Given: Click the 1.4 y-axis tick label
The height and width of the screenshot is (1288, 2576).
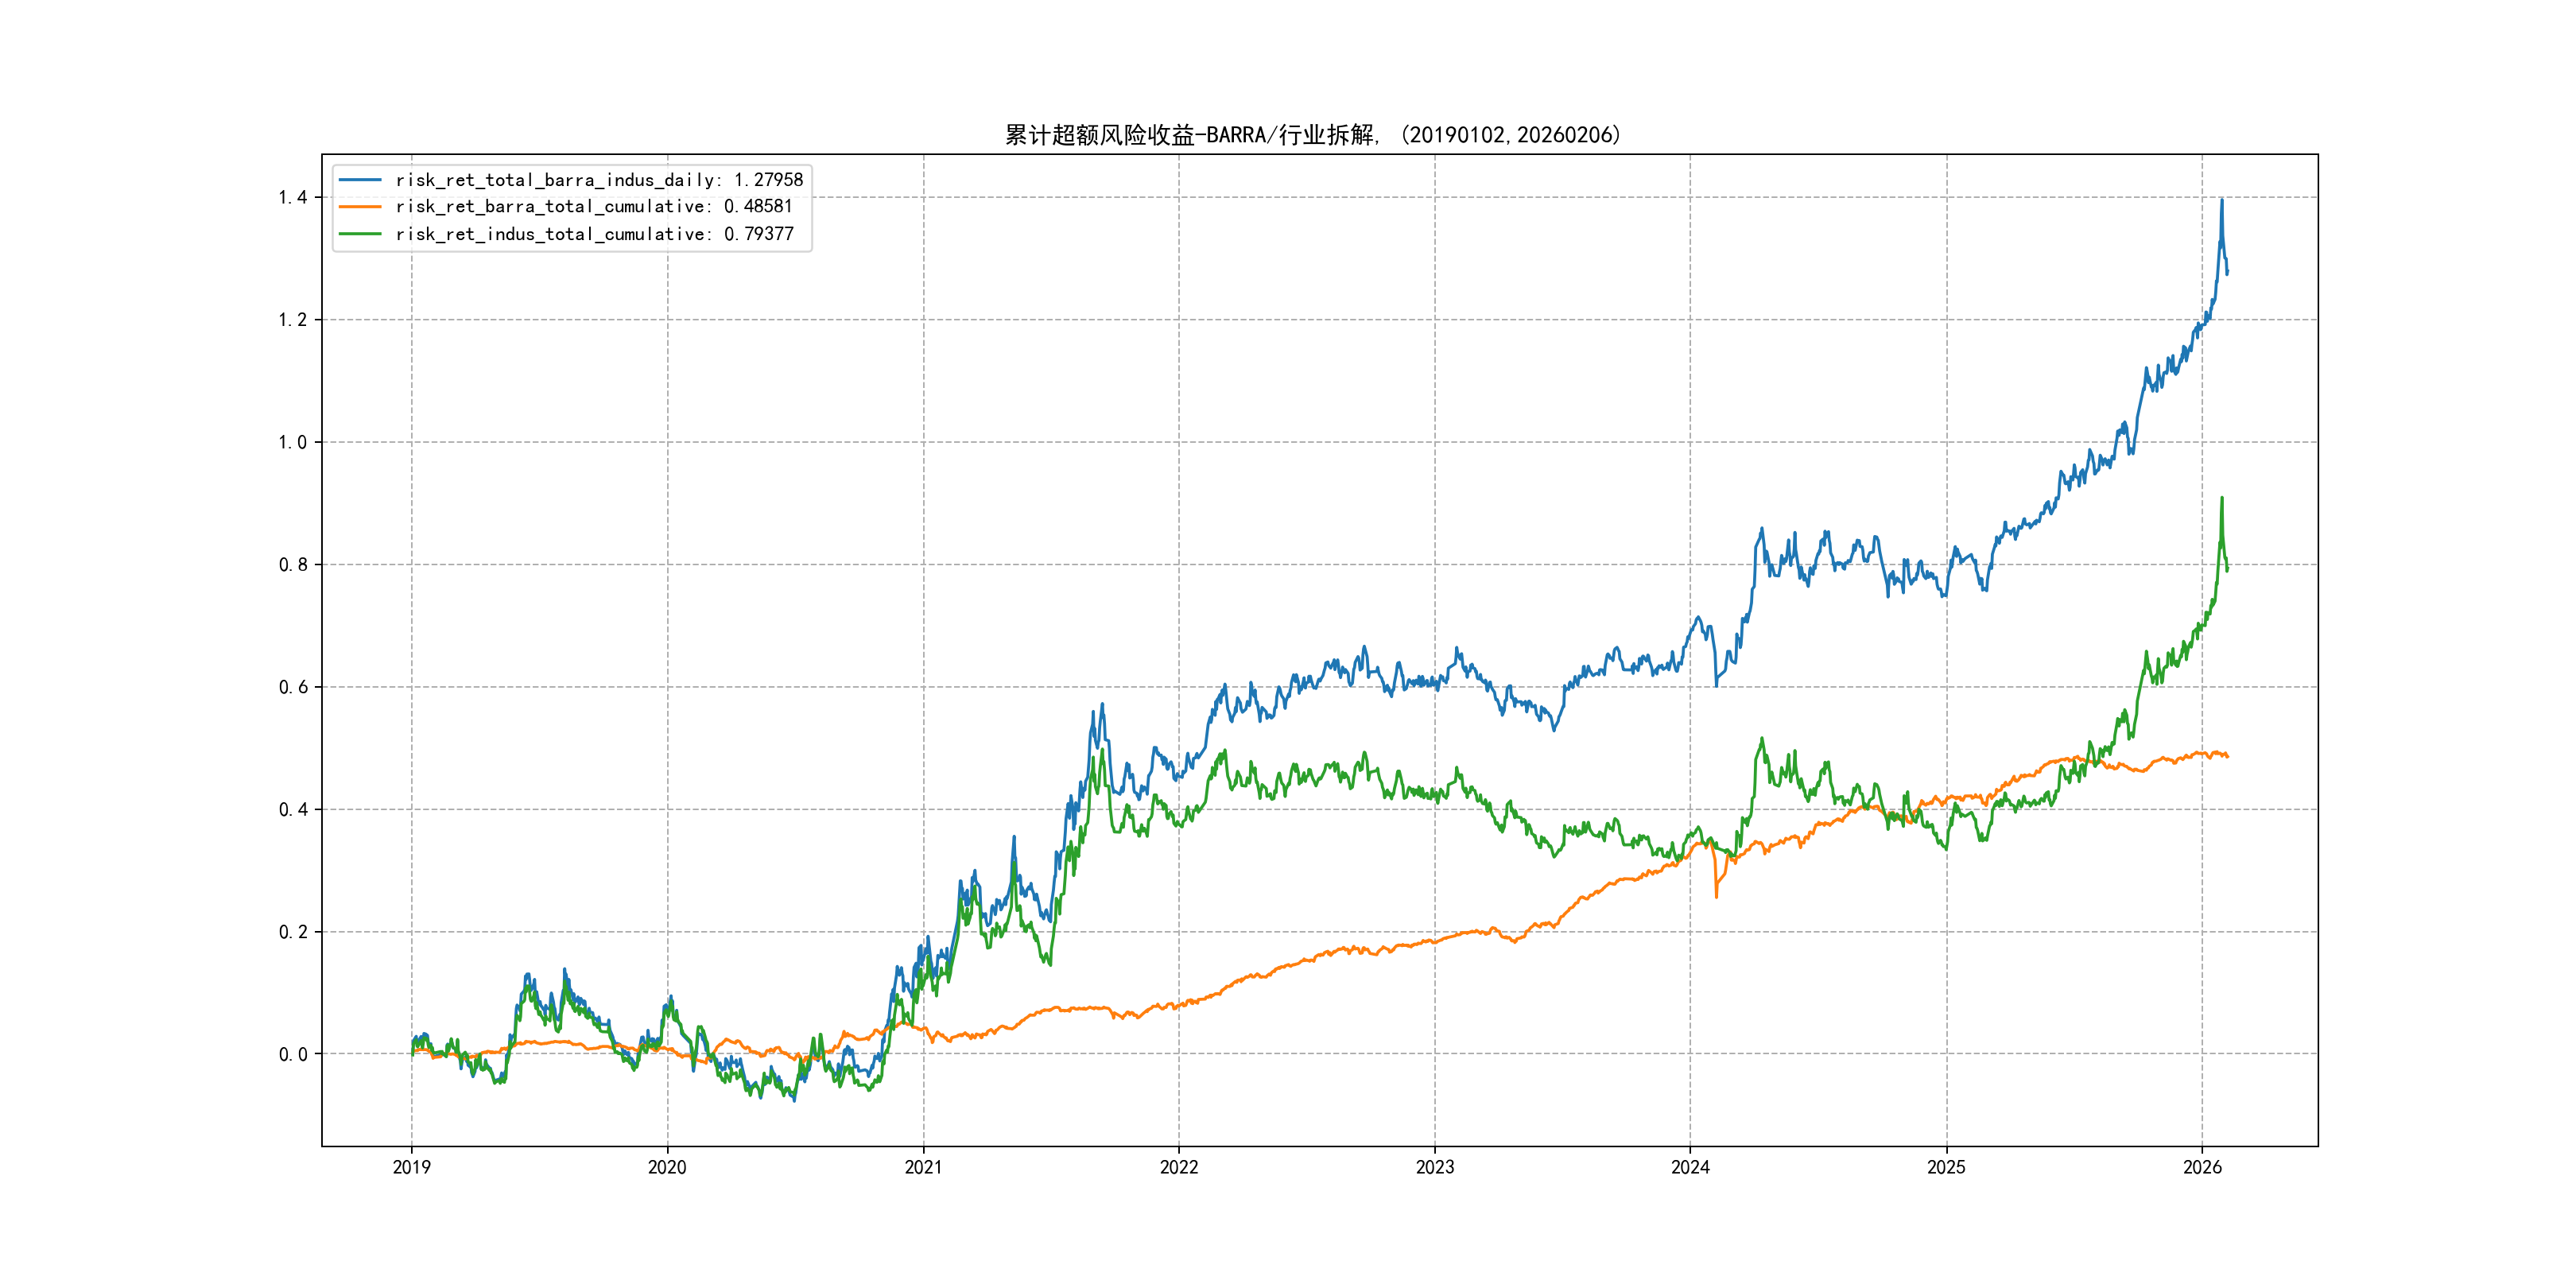Looking at the screenshot, I should point(292,197).
